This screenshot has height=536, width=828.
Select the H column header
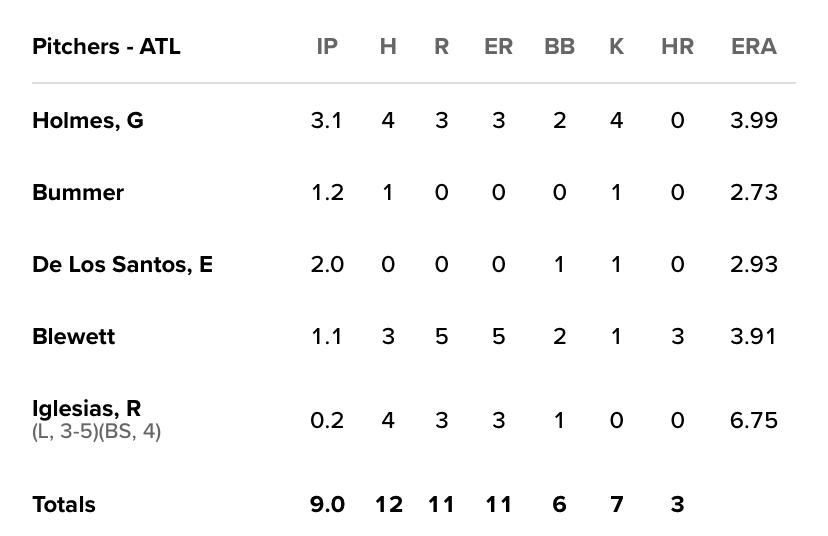pyautogui.click(x=388, y=46)
